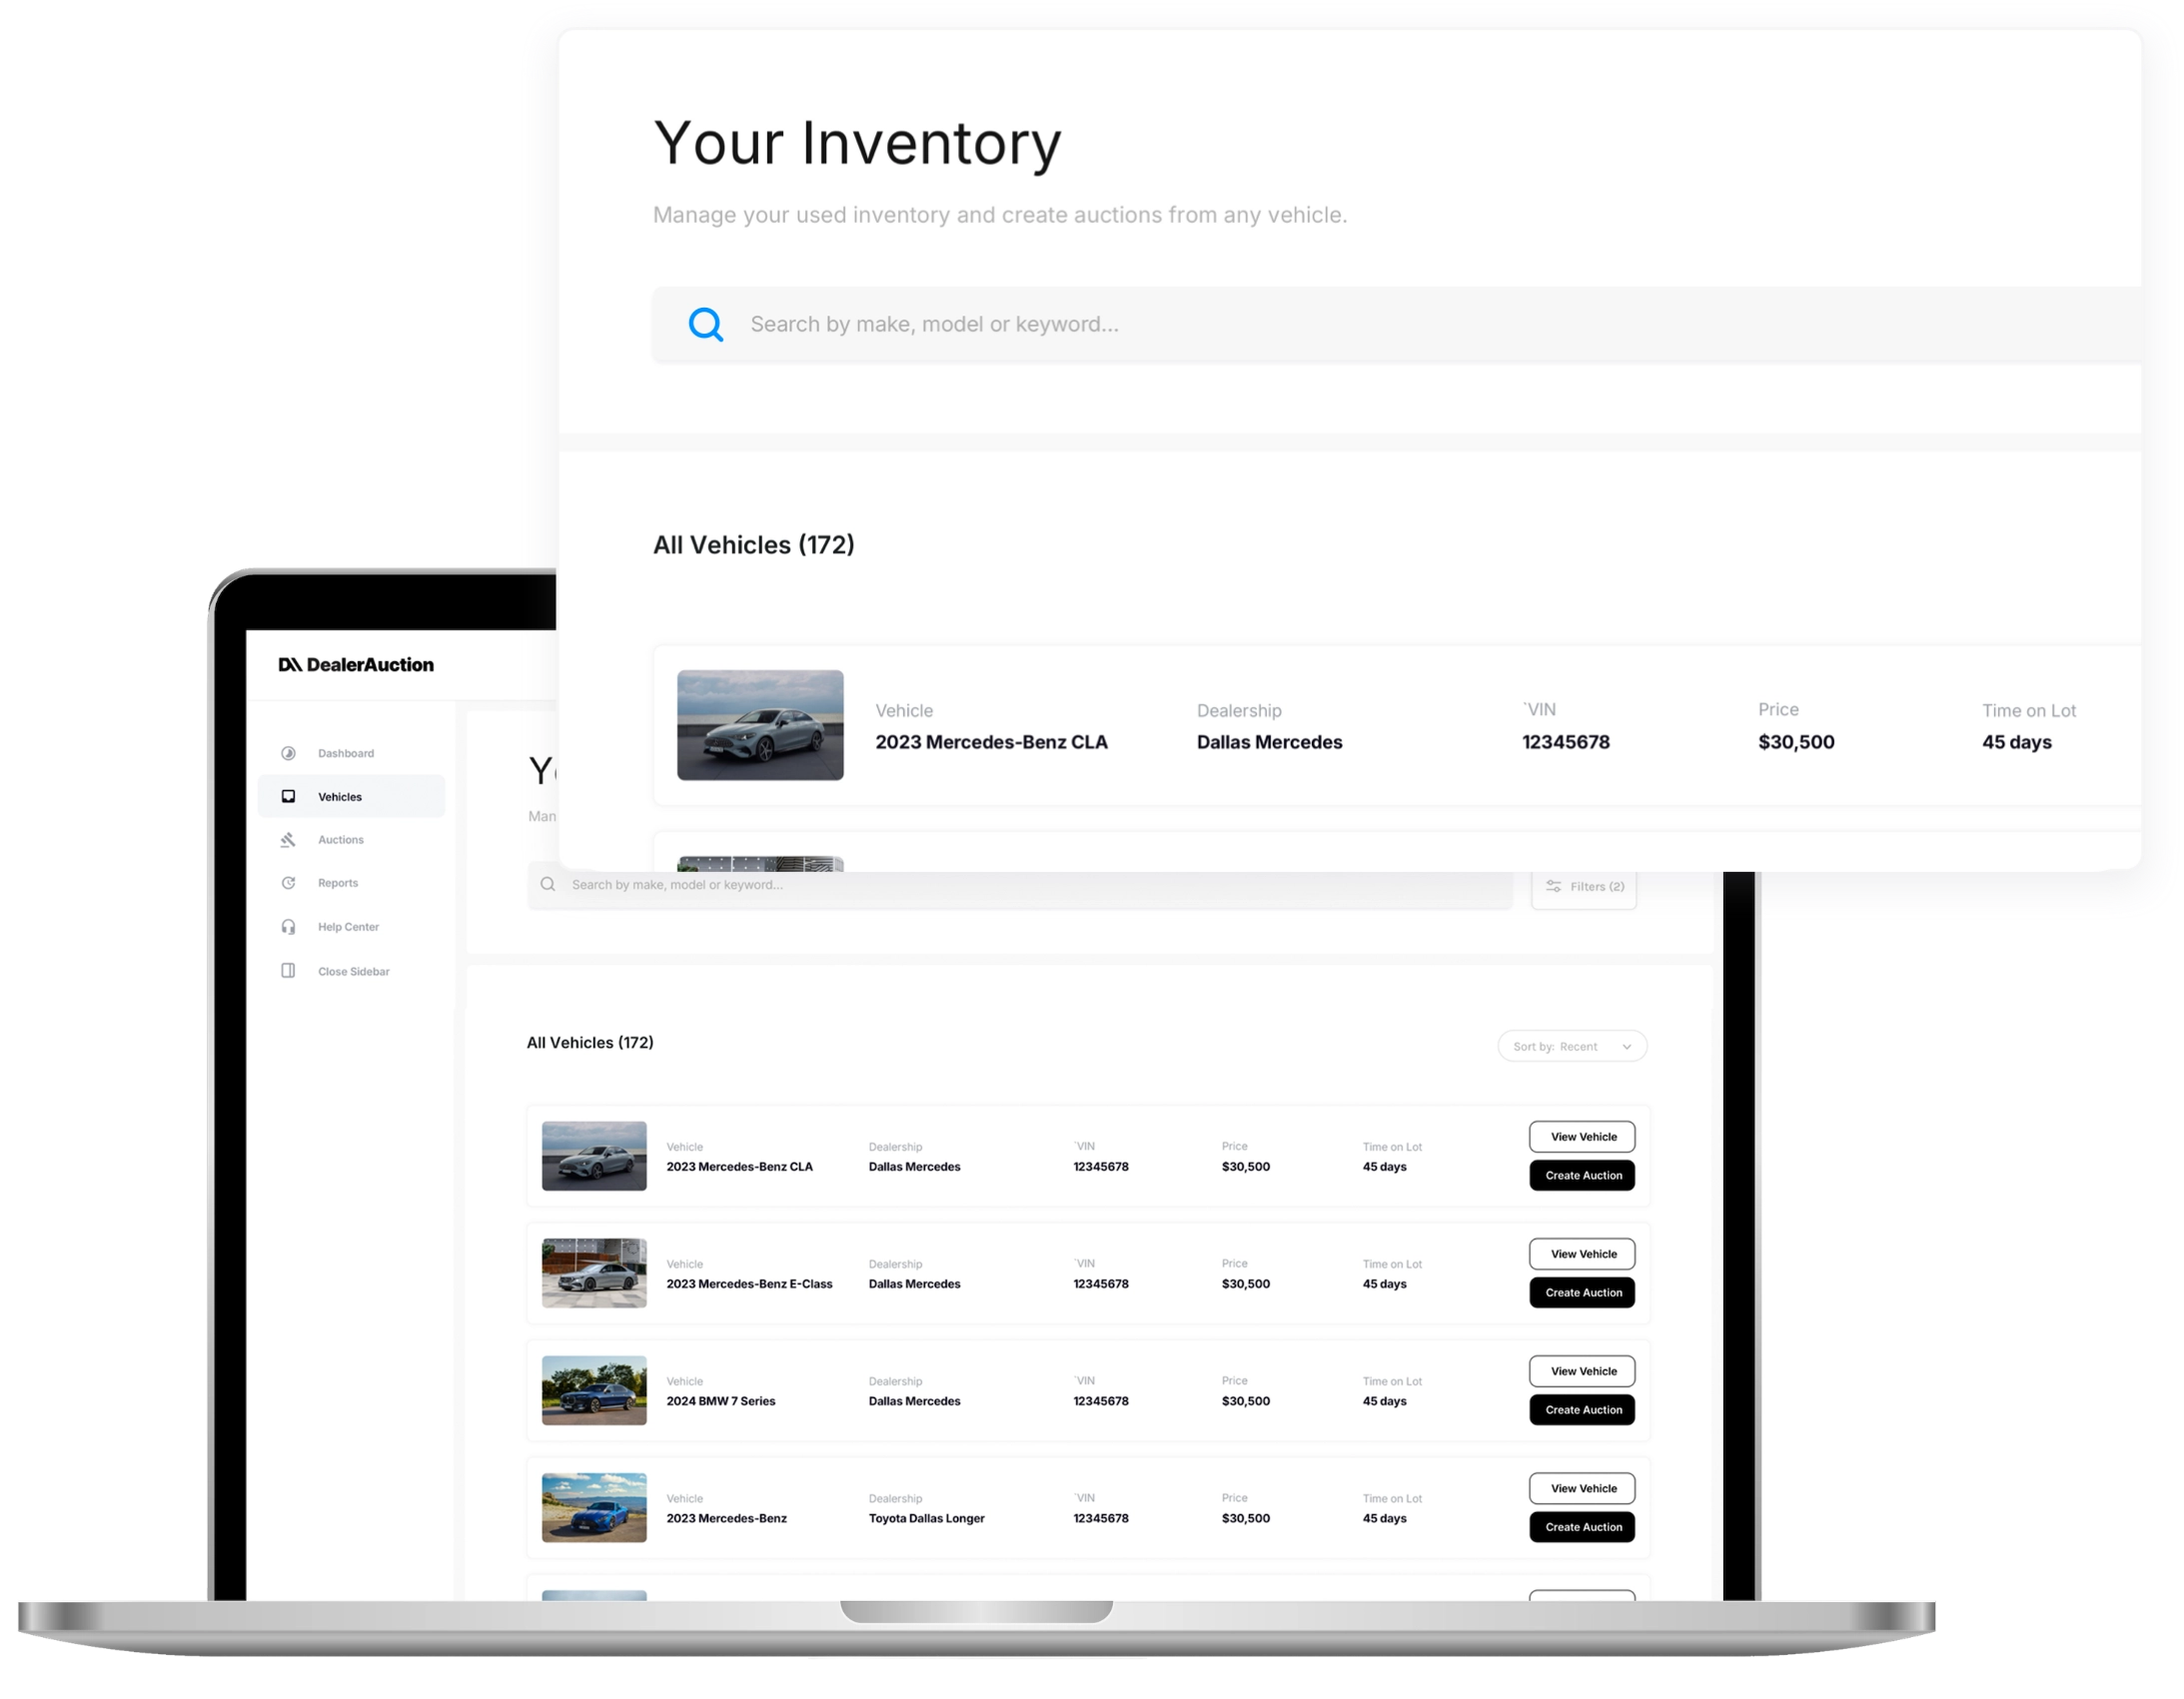
Task: Click the large 'All Vehicles (172)' heading
Action: click(x=753, y=545)
